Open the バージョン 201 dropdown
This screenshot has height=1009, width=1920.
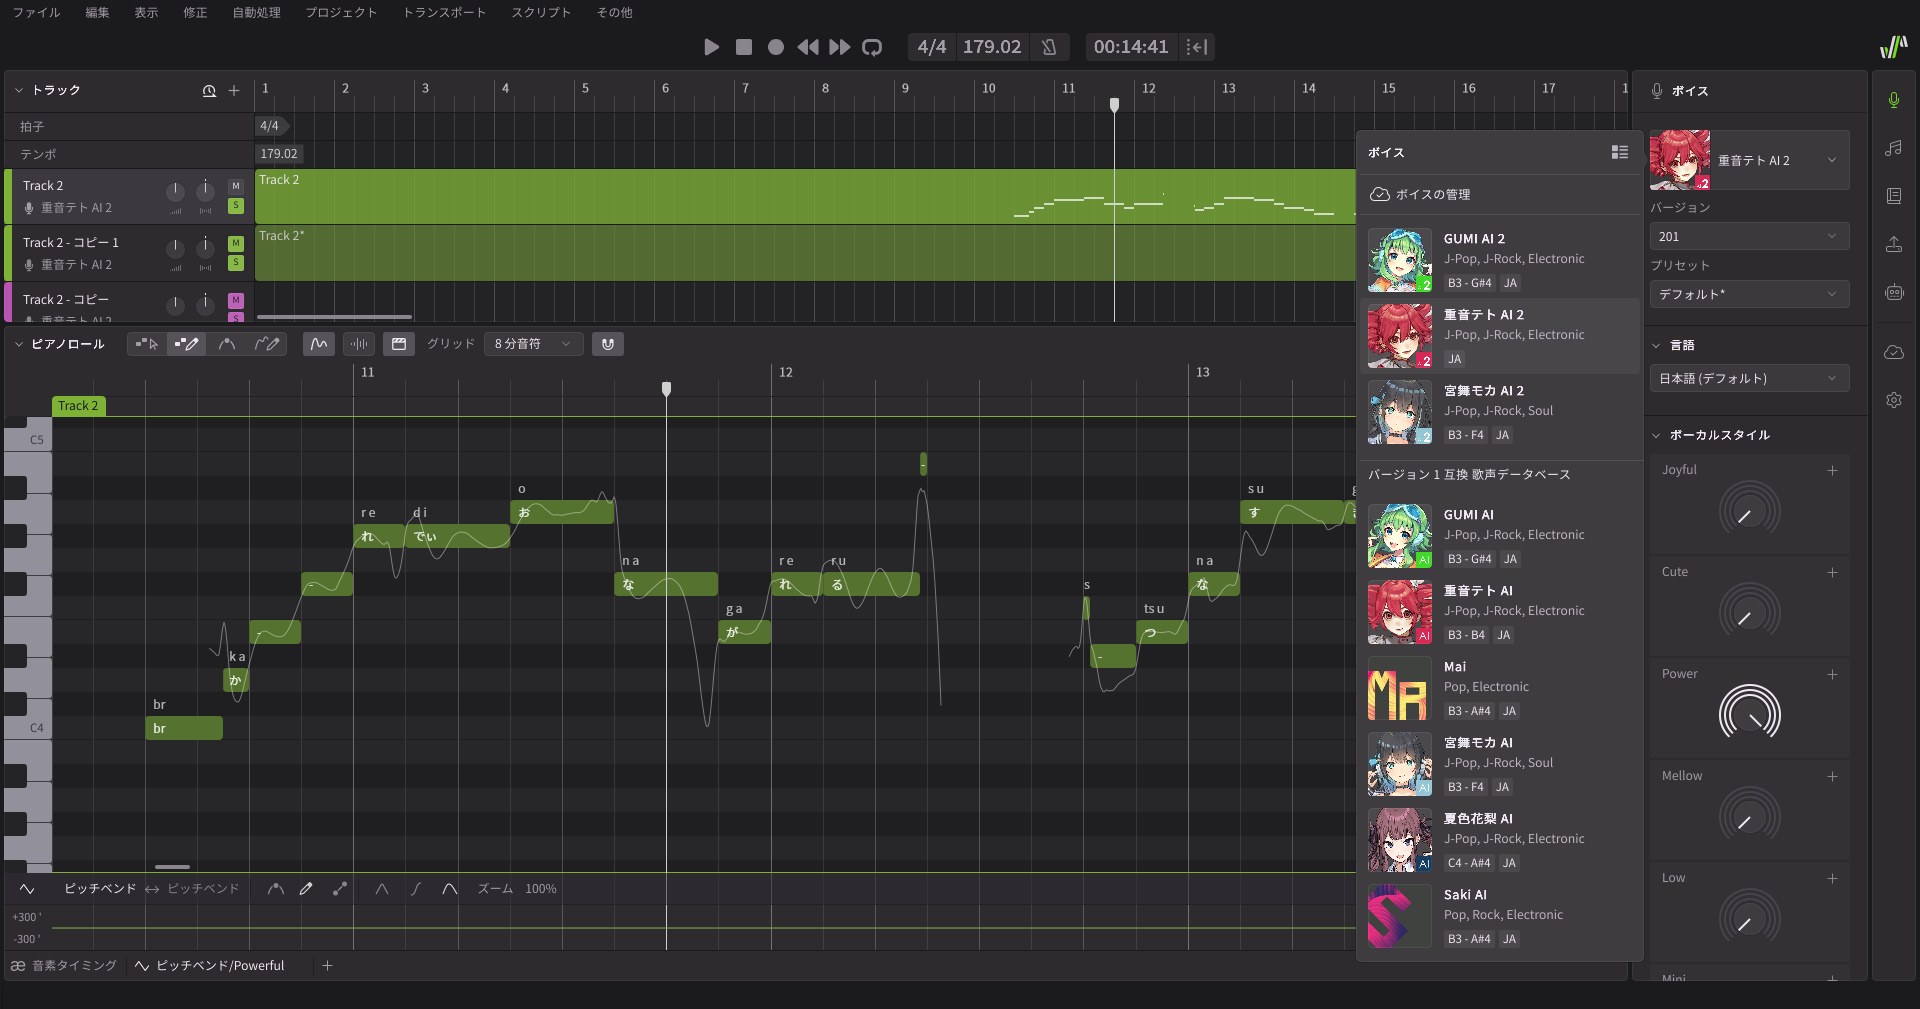tap(1748, 237)
